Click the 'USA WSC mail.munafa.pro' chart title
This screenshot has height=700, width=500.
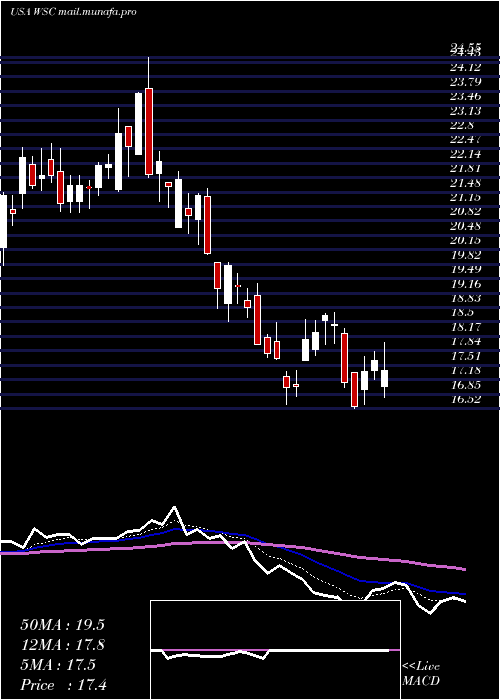[x=73, y=12]
